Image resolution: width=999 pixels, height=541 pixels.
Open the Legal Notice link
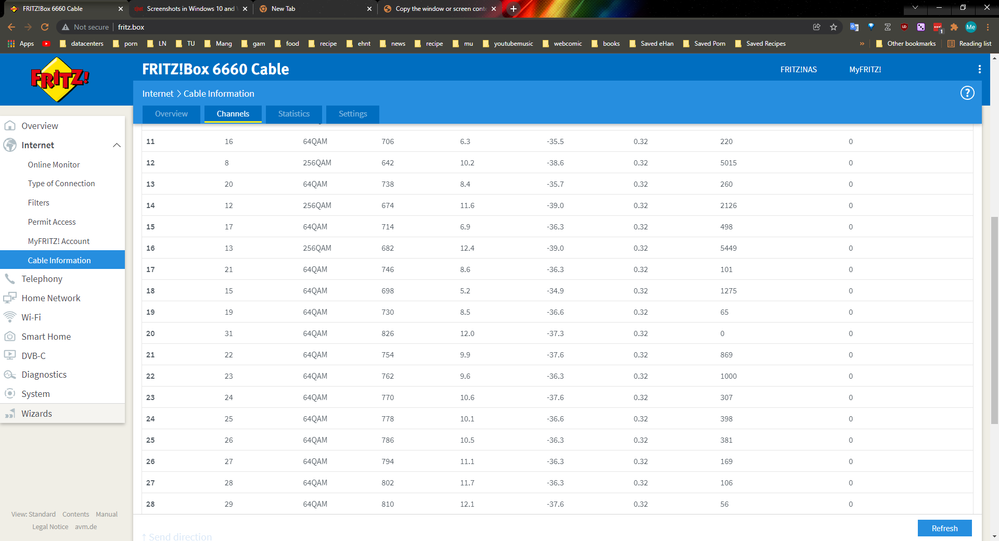[x=50, y=527]
